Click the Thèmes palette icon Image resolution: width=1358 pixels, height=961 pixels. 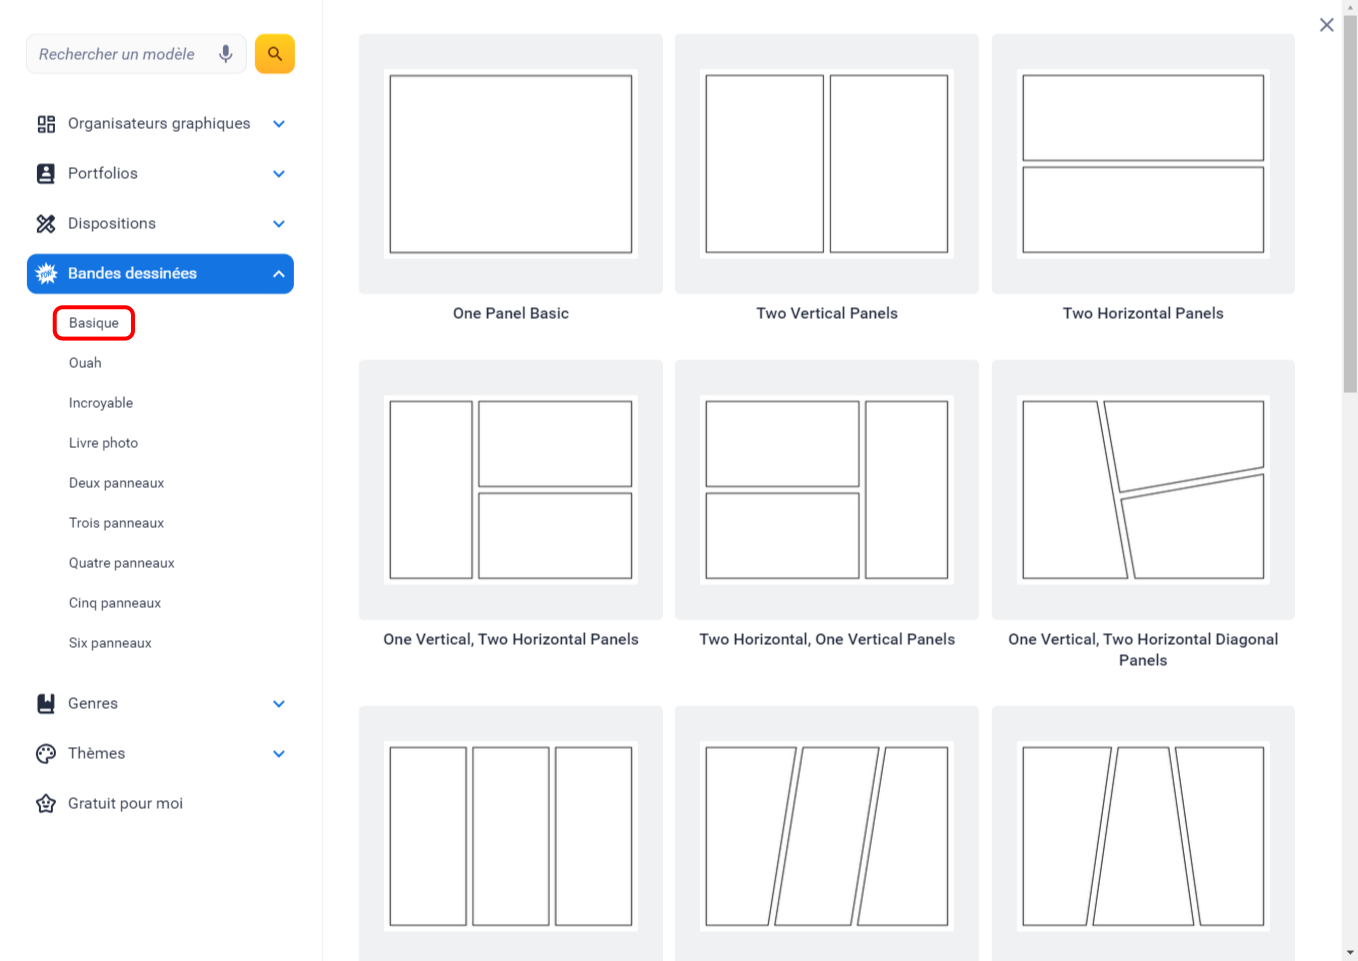46,754
